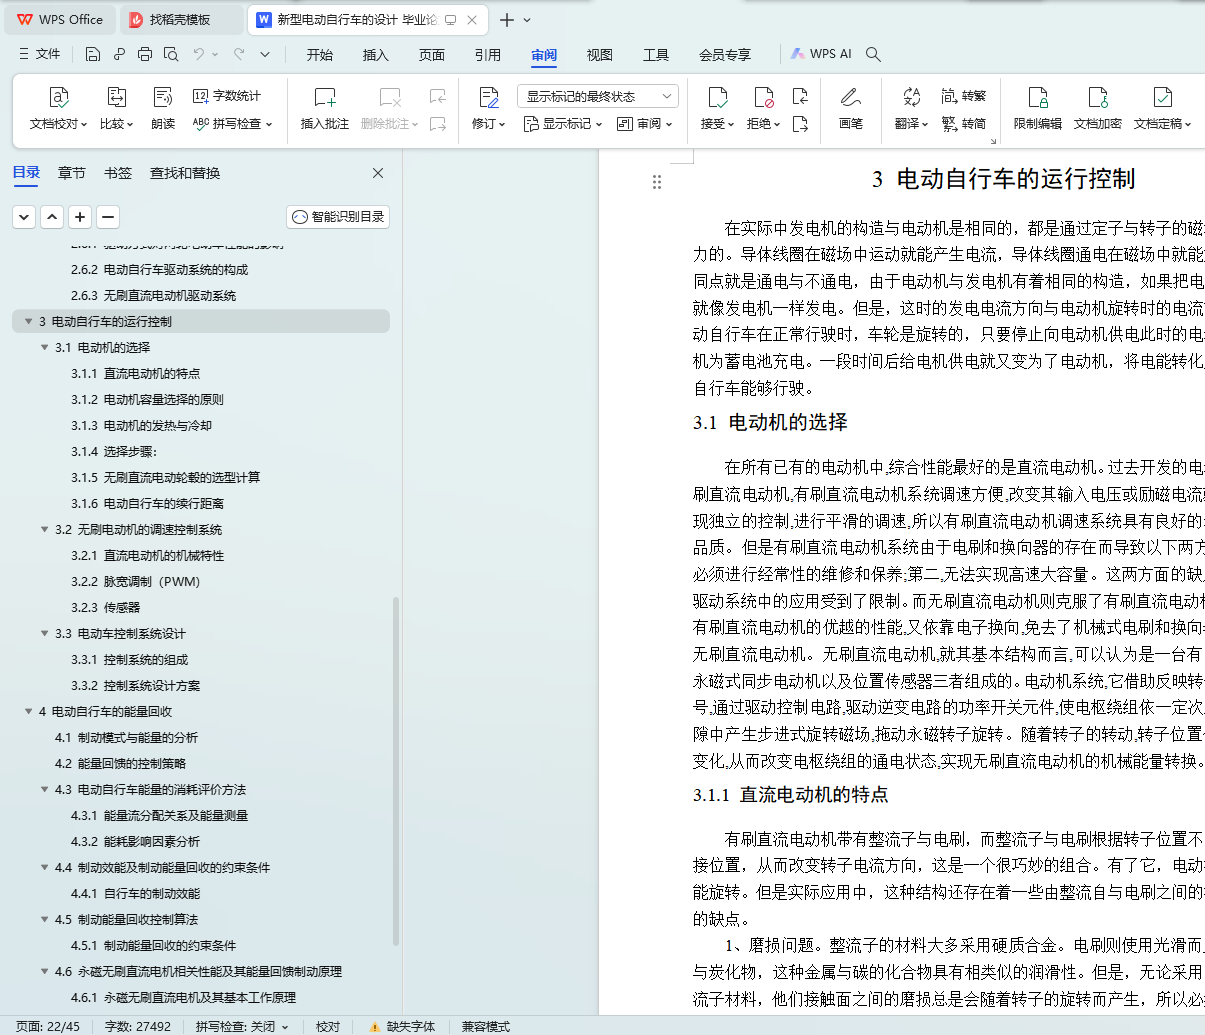Open the 显示标记 show markup dropdown
This screenshot has height=1035, width=1205.
tap(563, 124)
